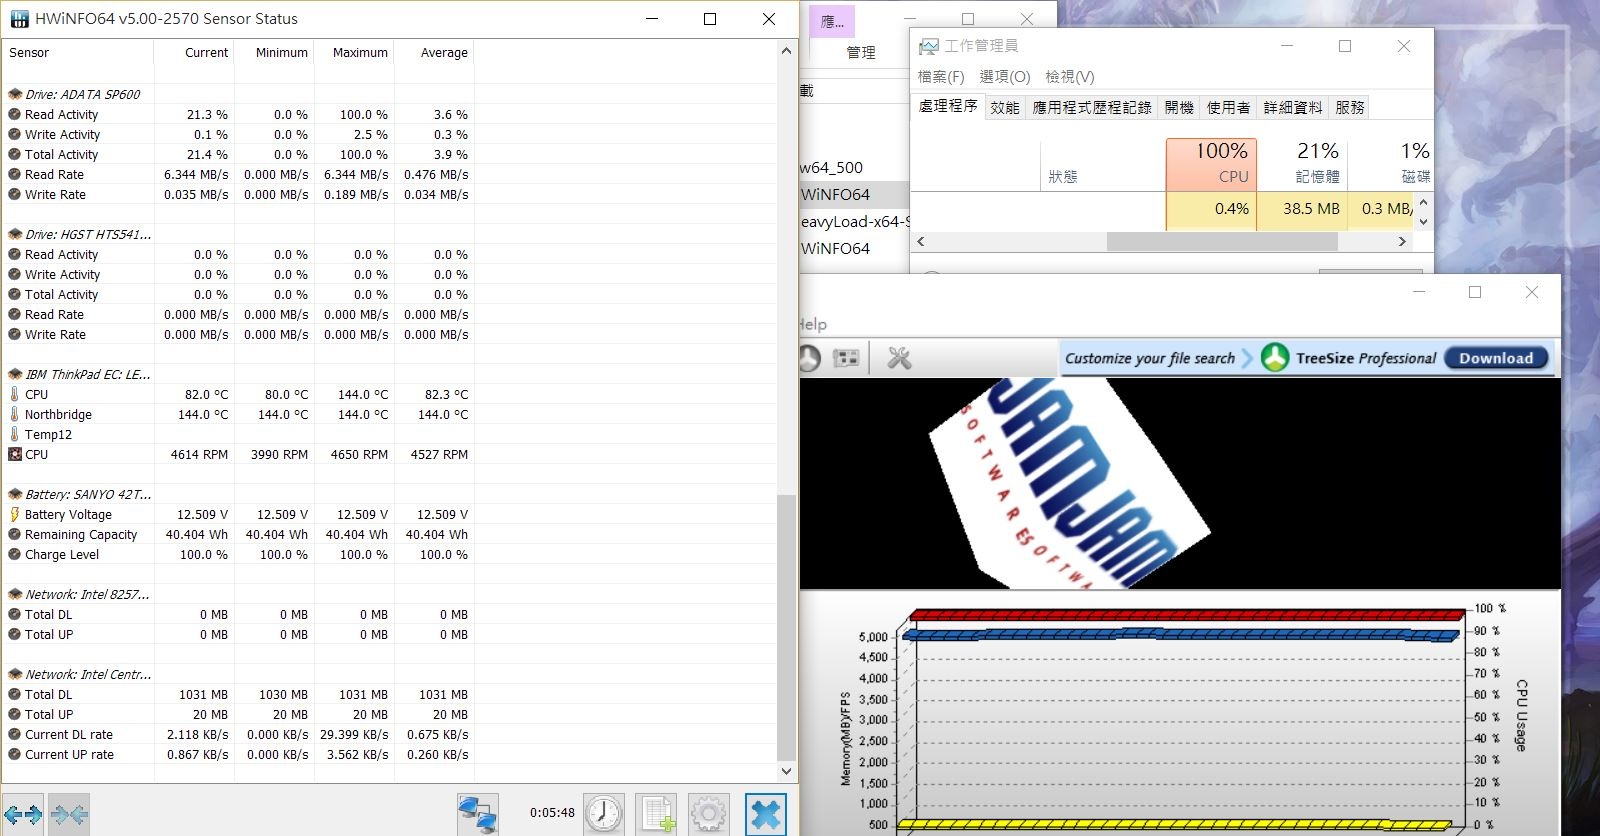The image size is (1600, 836).
Task: Click Task Manager horizontal scrollbar thumb
Action: coord(1222,241)
